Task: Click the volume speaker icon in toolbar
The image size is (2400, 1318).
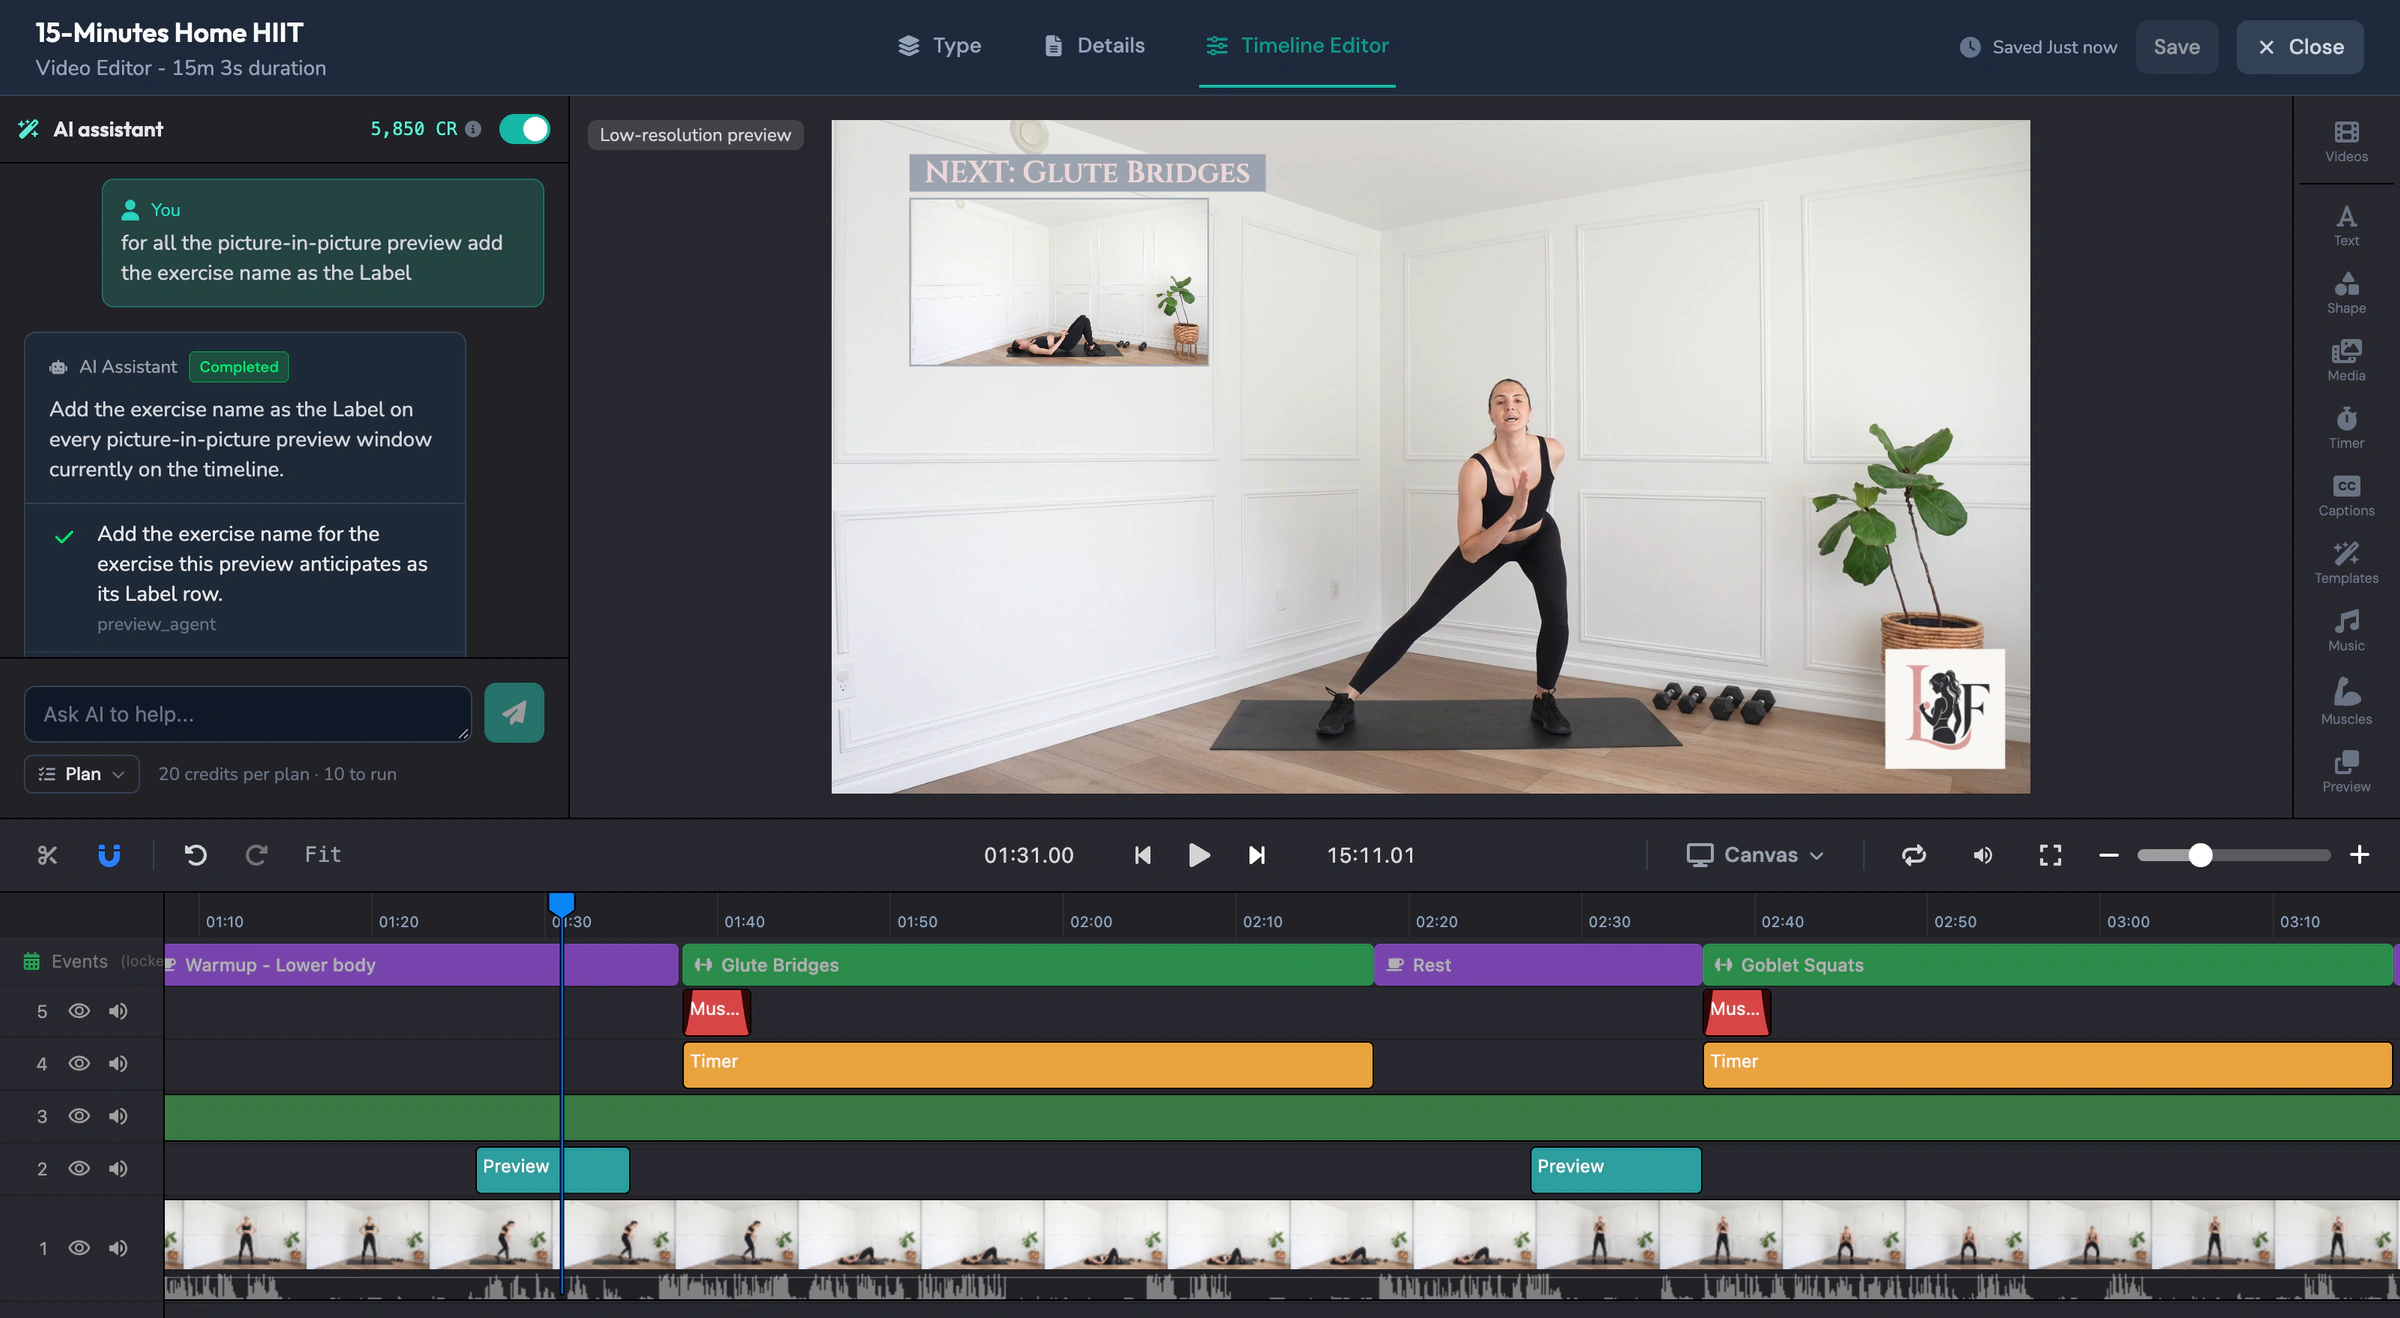Action: pos(1982,855)
